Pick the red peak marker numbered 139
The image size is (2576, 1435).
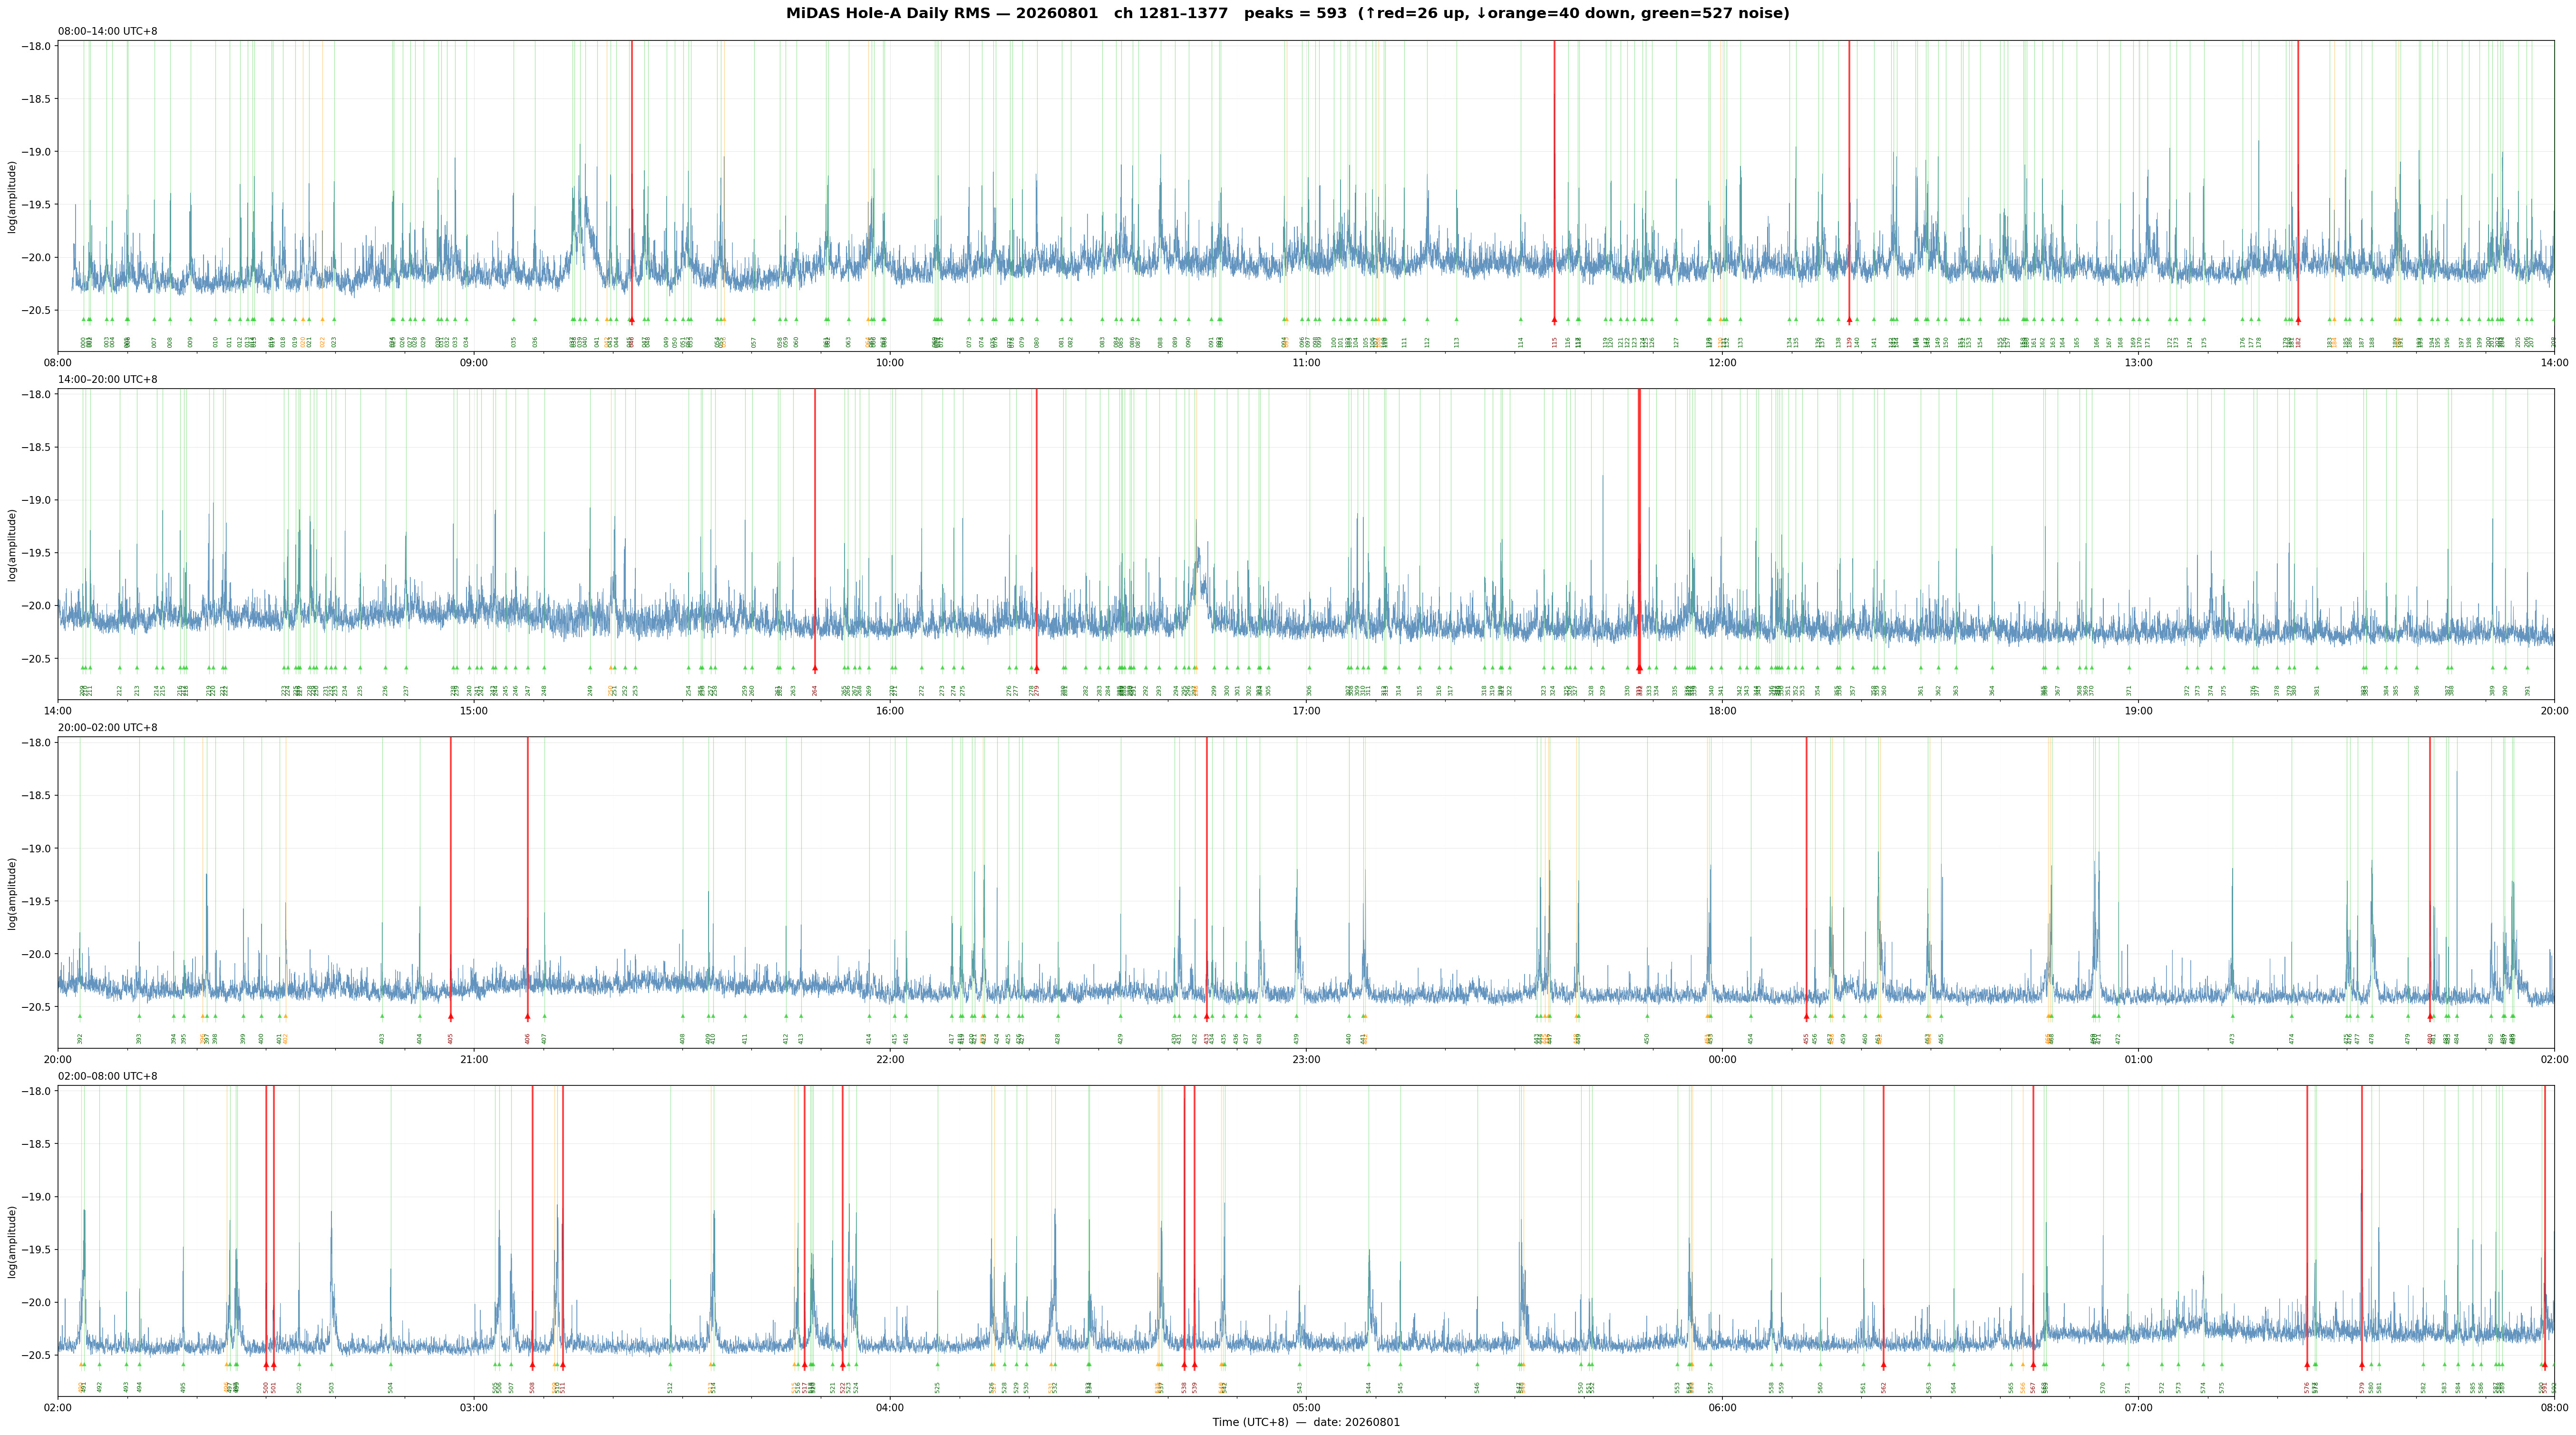coord(1849,320)
